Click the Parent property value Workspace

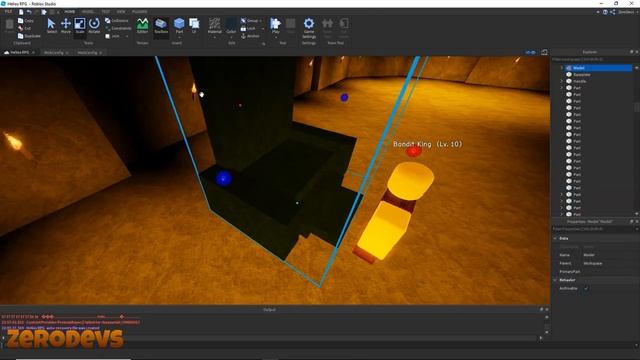tap(593, 263)
